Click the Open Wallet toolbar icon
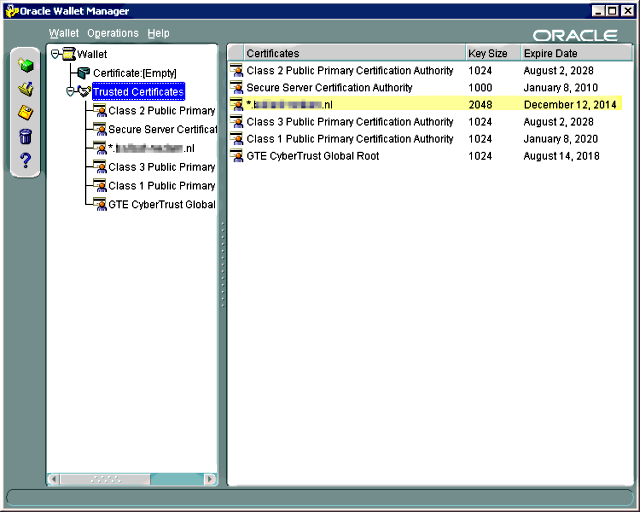The height and width of the screenshot is (512, 640). (x=25, y=89)
